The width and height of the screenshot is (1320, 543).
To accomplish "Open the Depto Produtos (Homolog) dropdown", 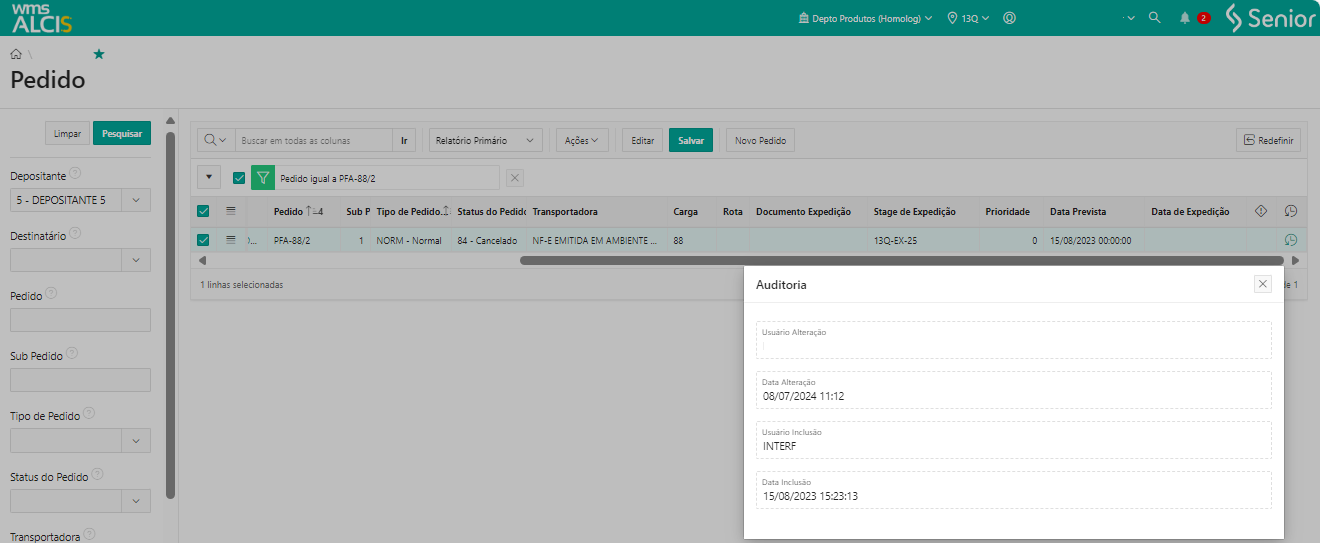I will coord(866,18).
